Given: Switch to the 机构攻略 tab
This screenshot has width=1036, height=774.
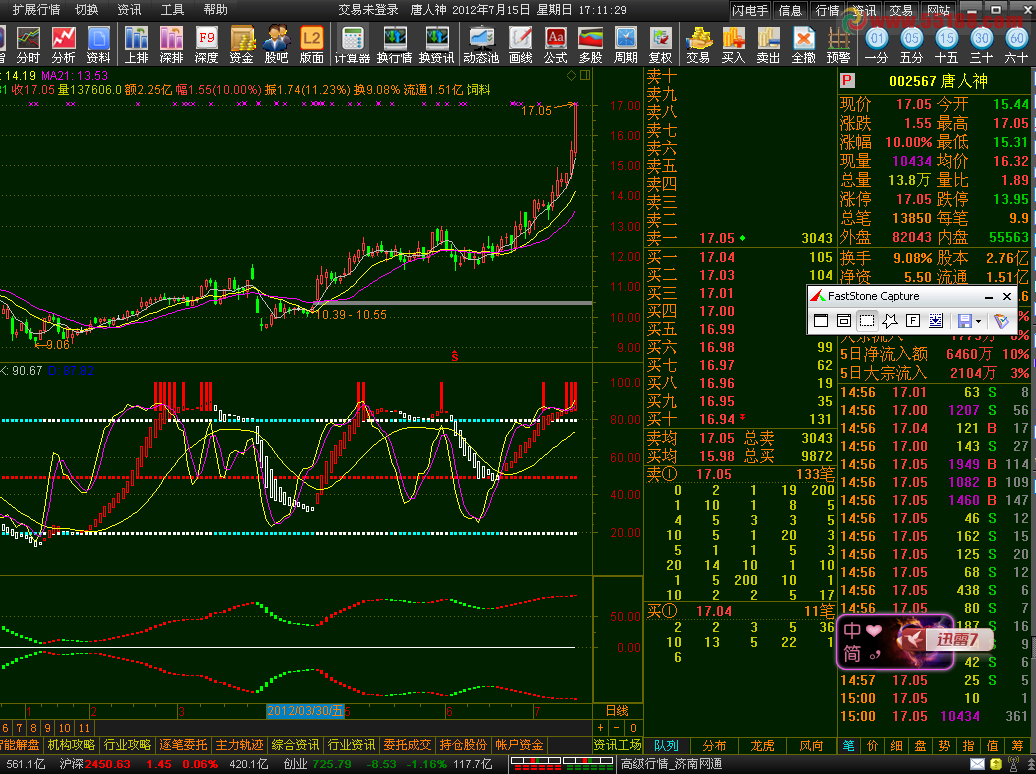Looking at the screenshot, I should (x=71, y=745).
